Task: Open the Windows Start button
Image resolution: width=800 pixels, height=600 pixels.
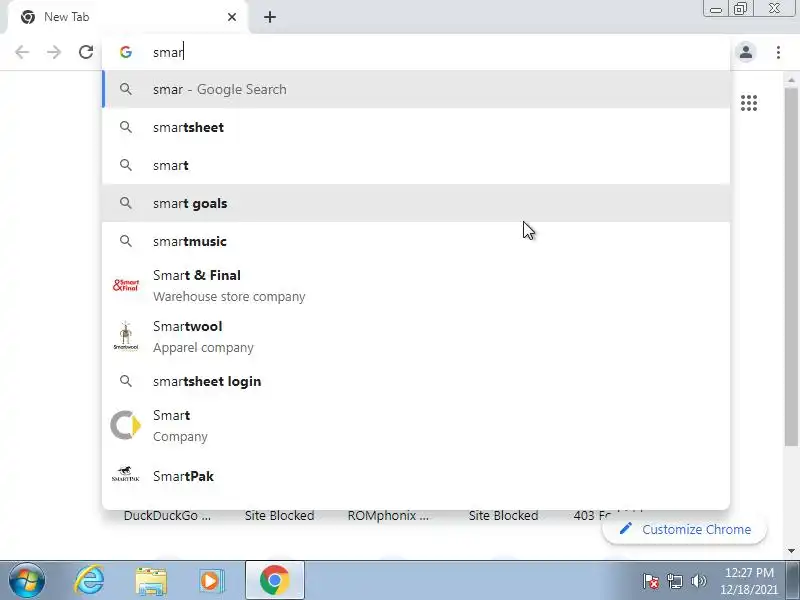Action: click(26, 581)
